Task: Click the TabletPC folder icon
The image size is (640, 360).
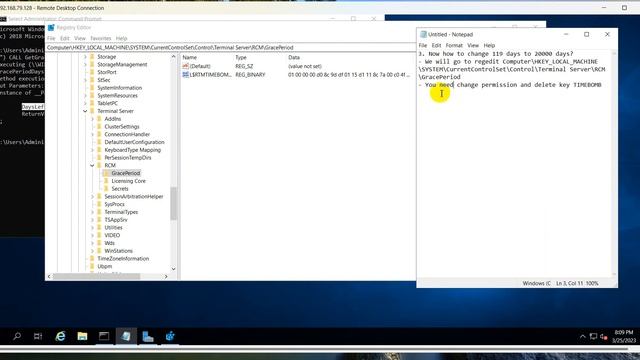Action: click(x=93, y=103)
